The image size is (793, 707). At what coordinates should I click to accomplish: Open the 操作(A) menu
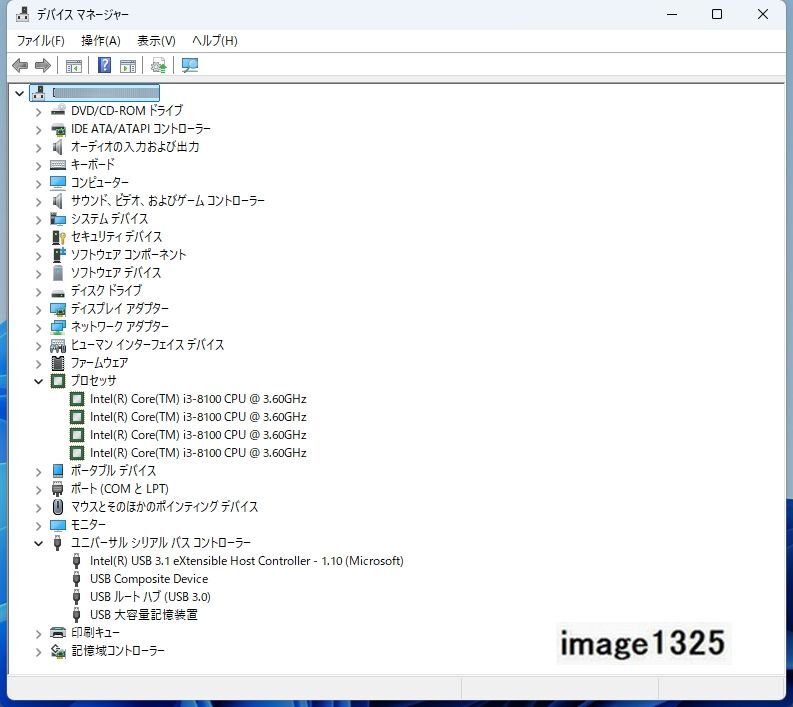(x=101, y=40)
